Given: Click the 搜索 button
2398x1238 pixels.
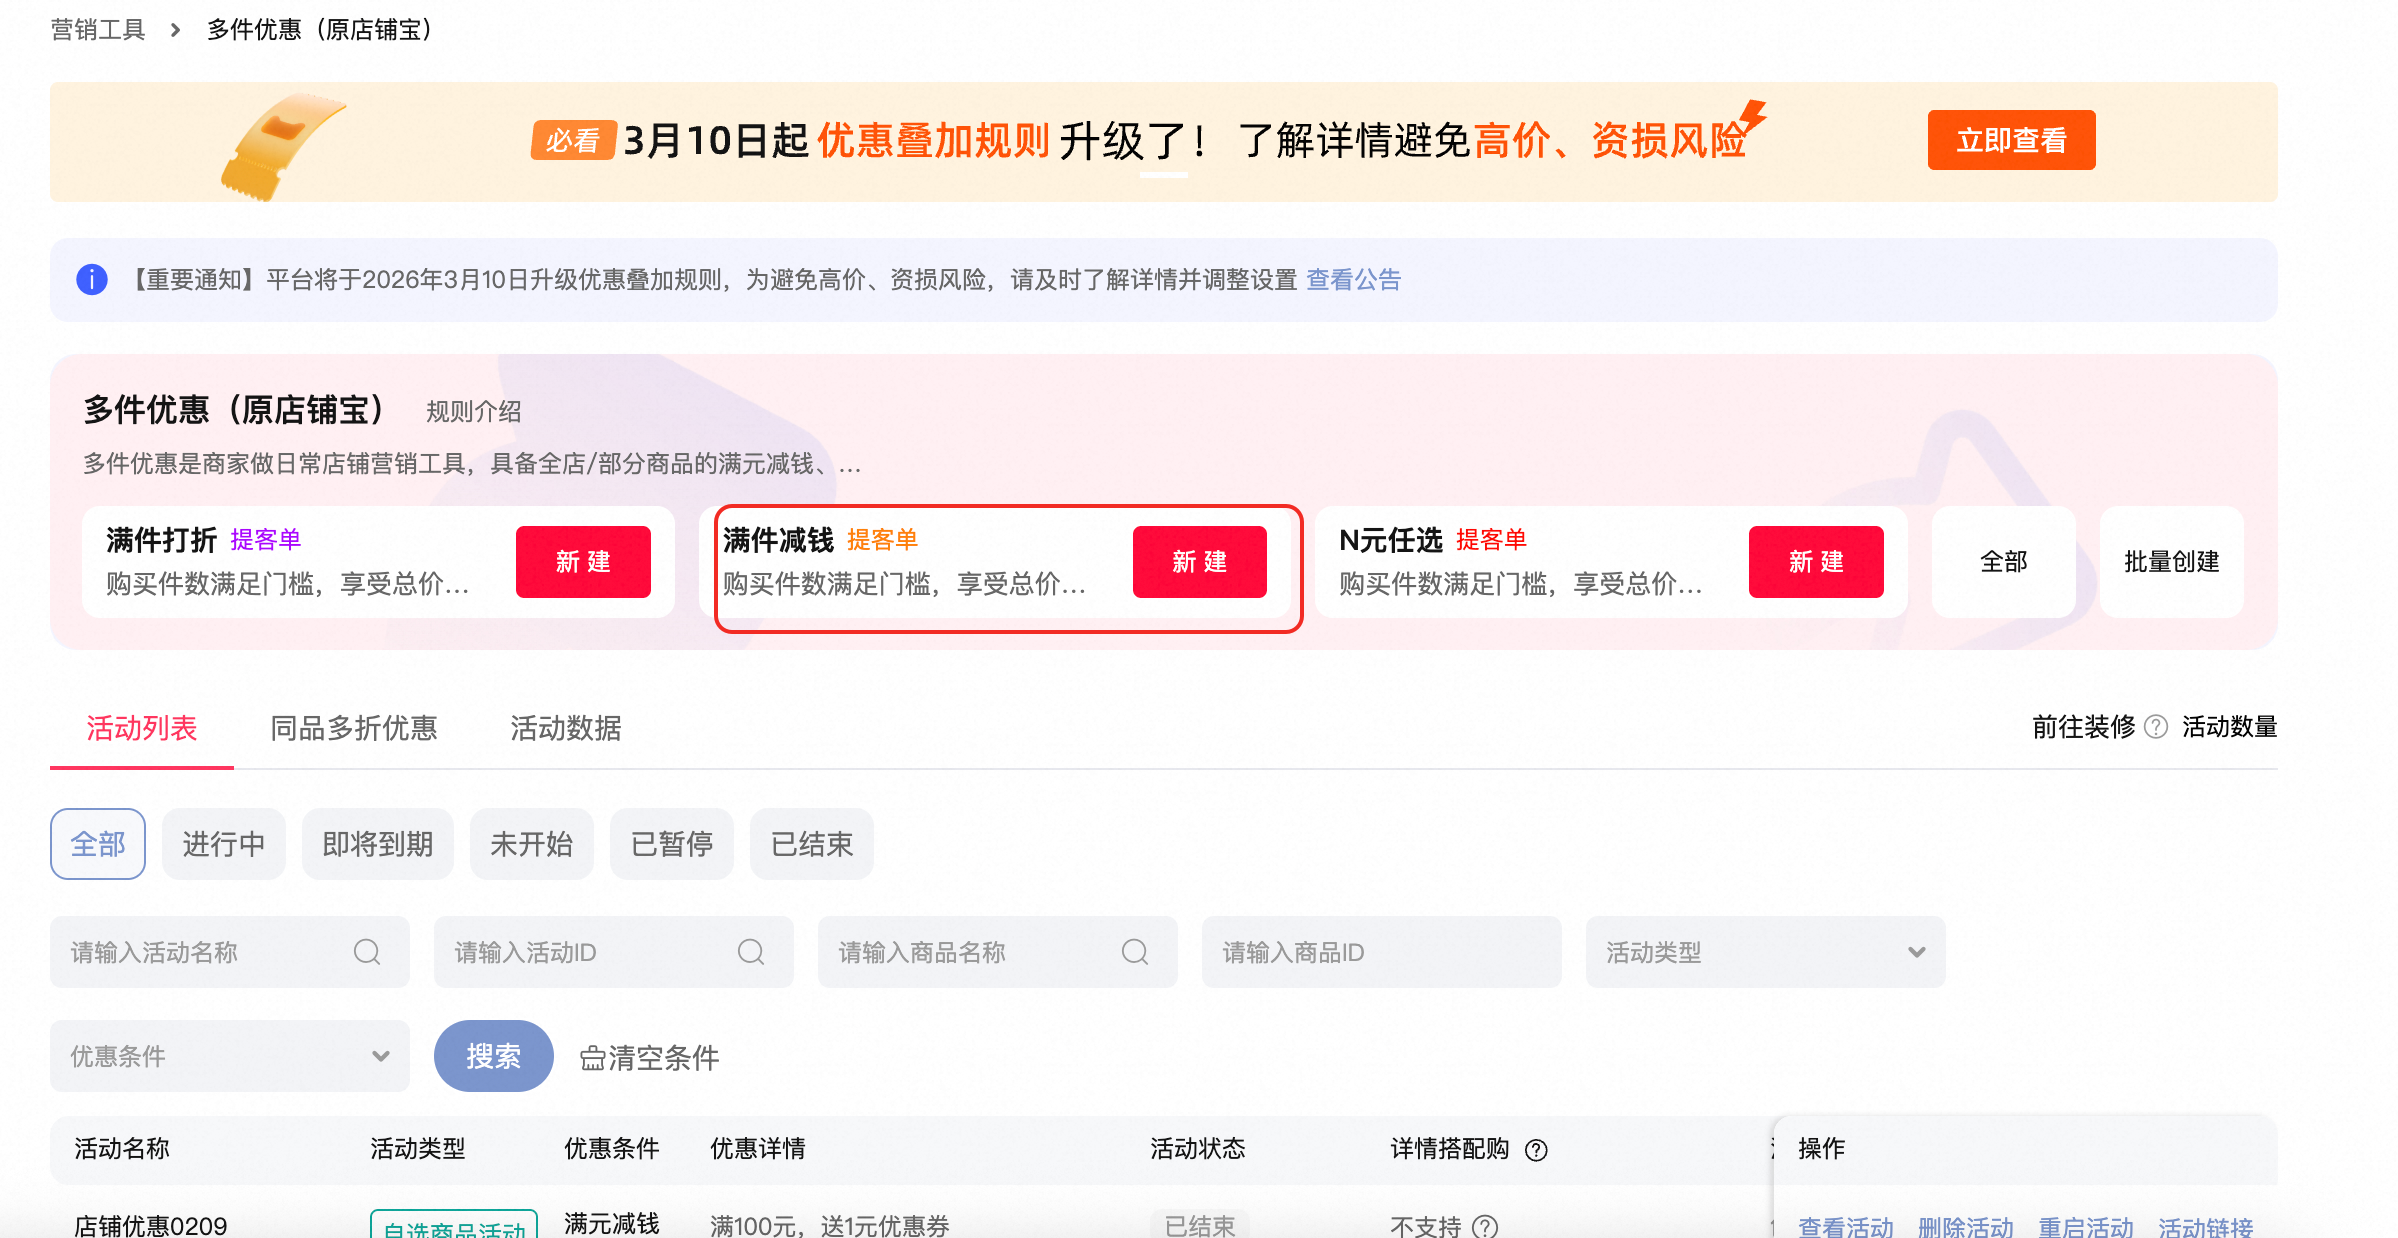Looking at the screenshot, I should click(x=494, y=1056).
